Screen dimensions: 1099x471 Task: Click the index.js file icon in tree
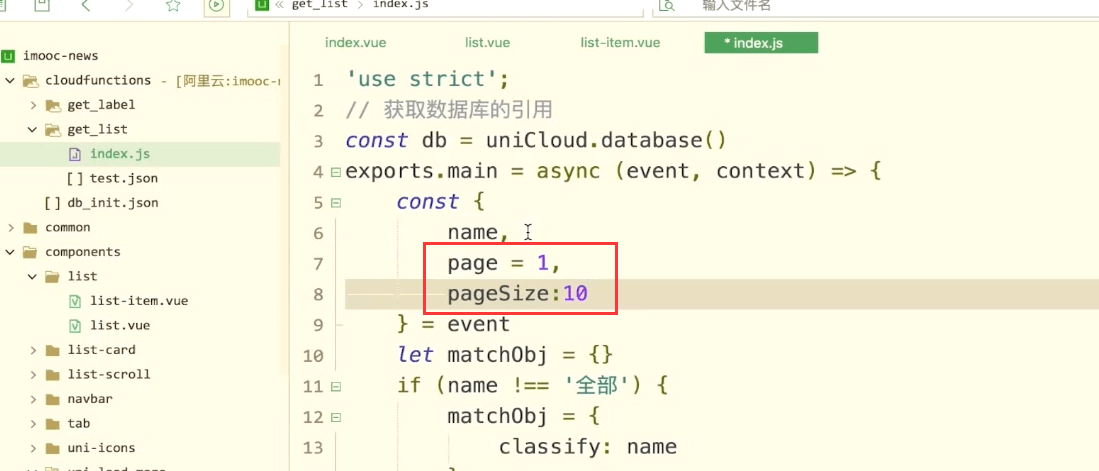click(75, 154)
